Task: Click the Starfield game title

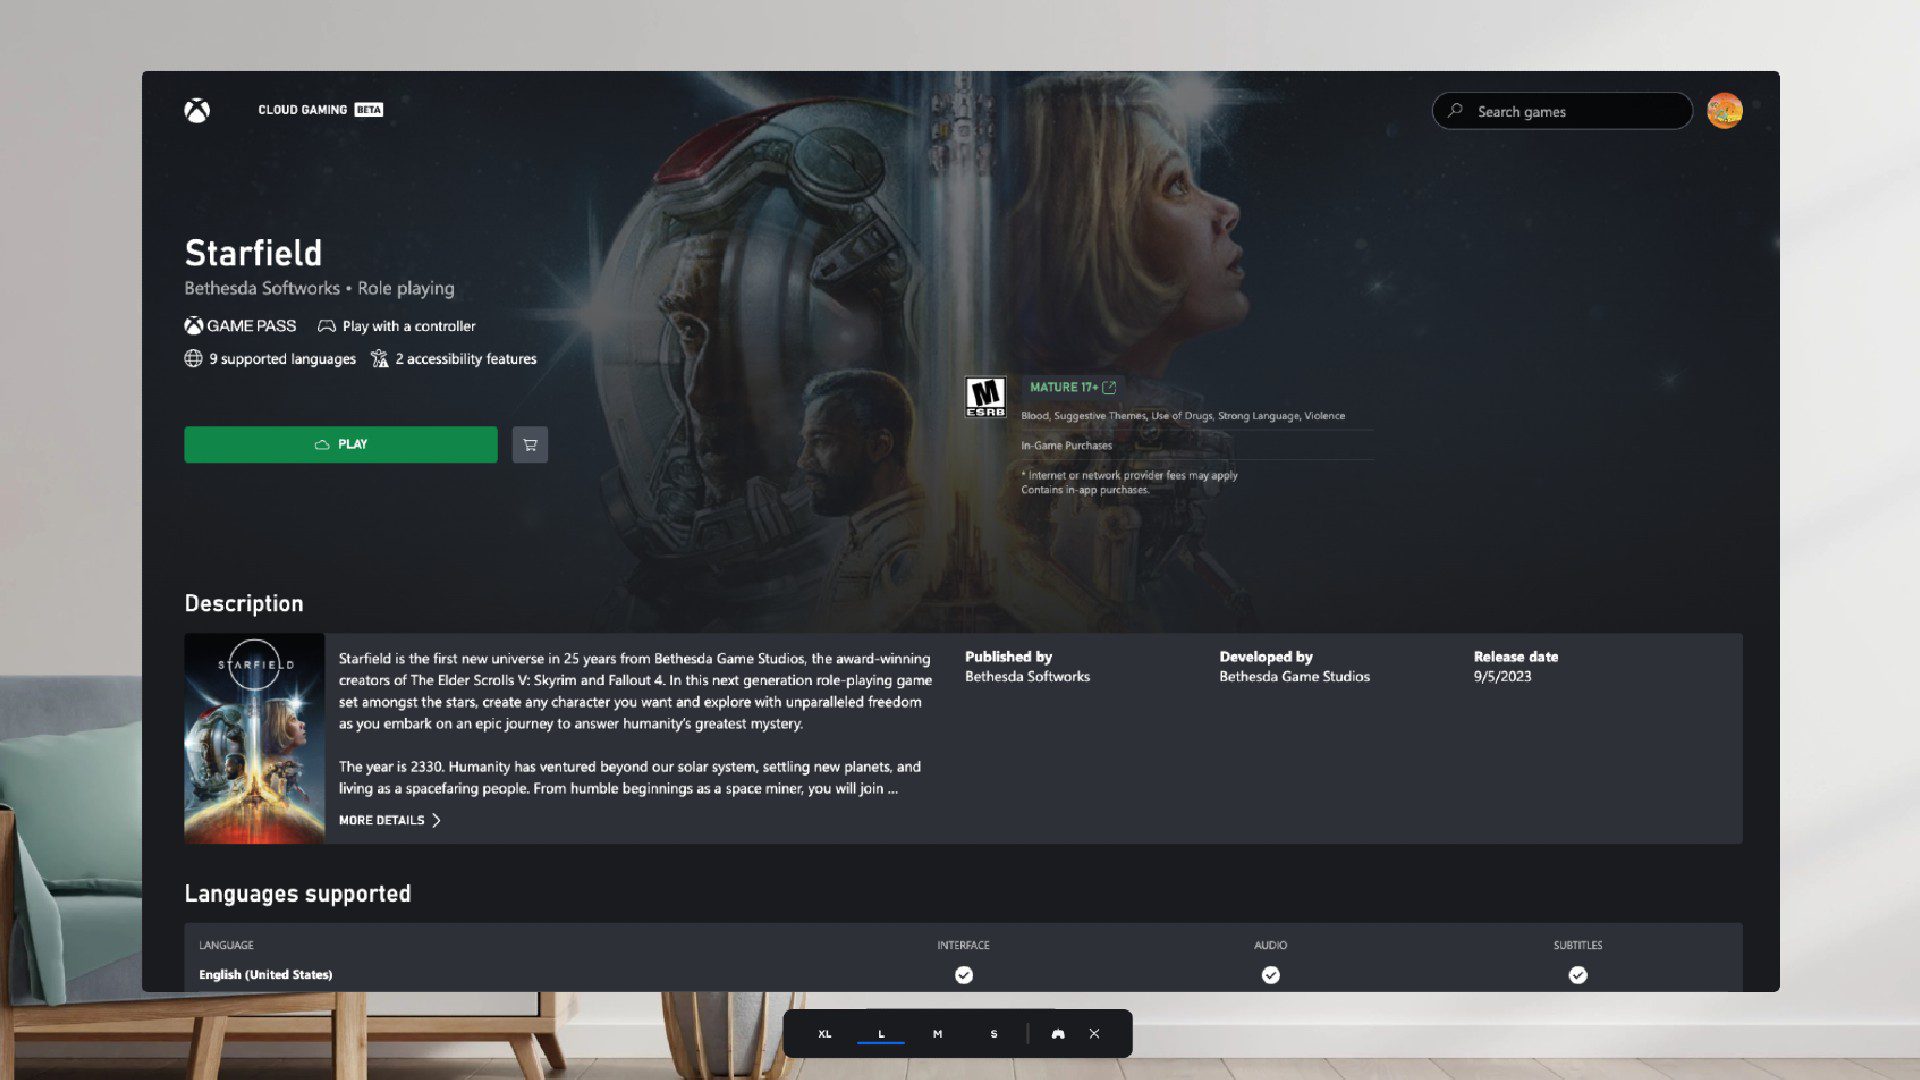Action: [253, 253]
